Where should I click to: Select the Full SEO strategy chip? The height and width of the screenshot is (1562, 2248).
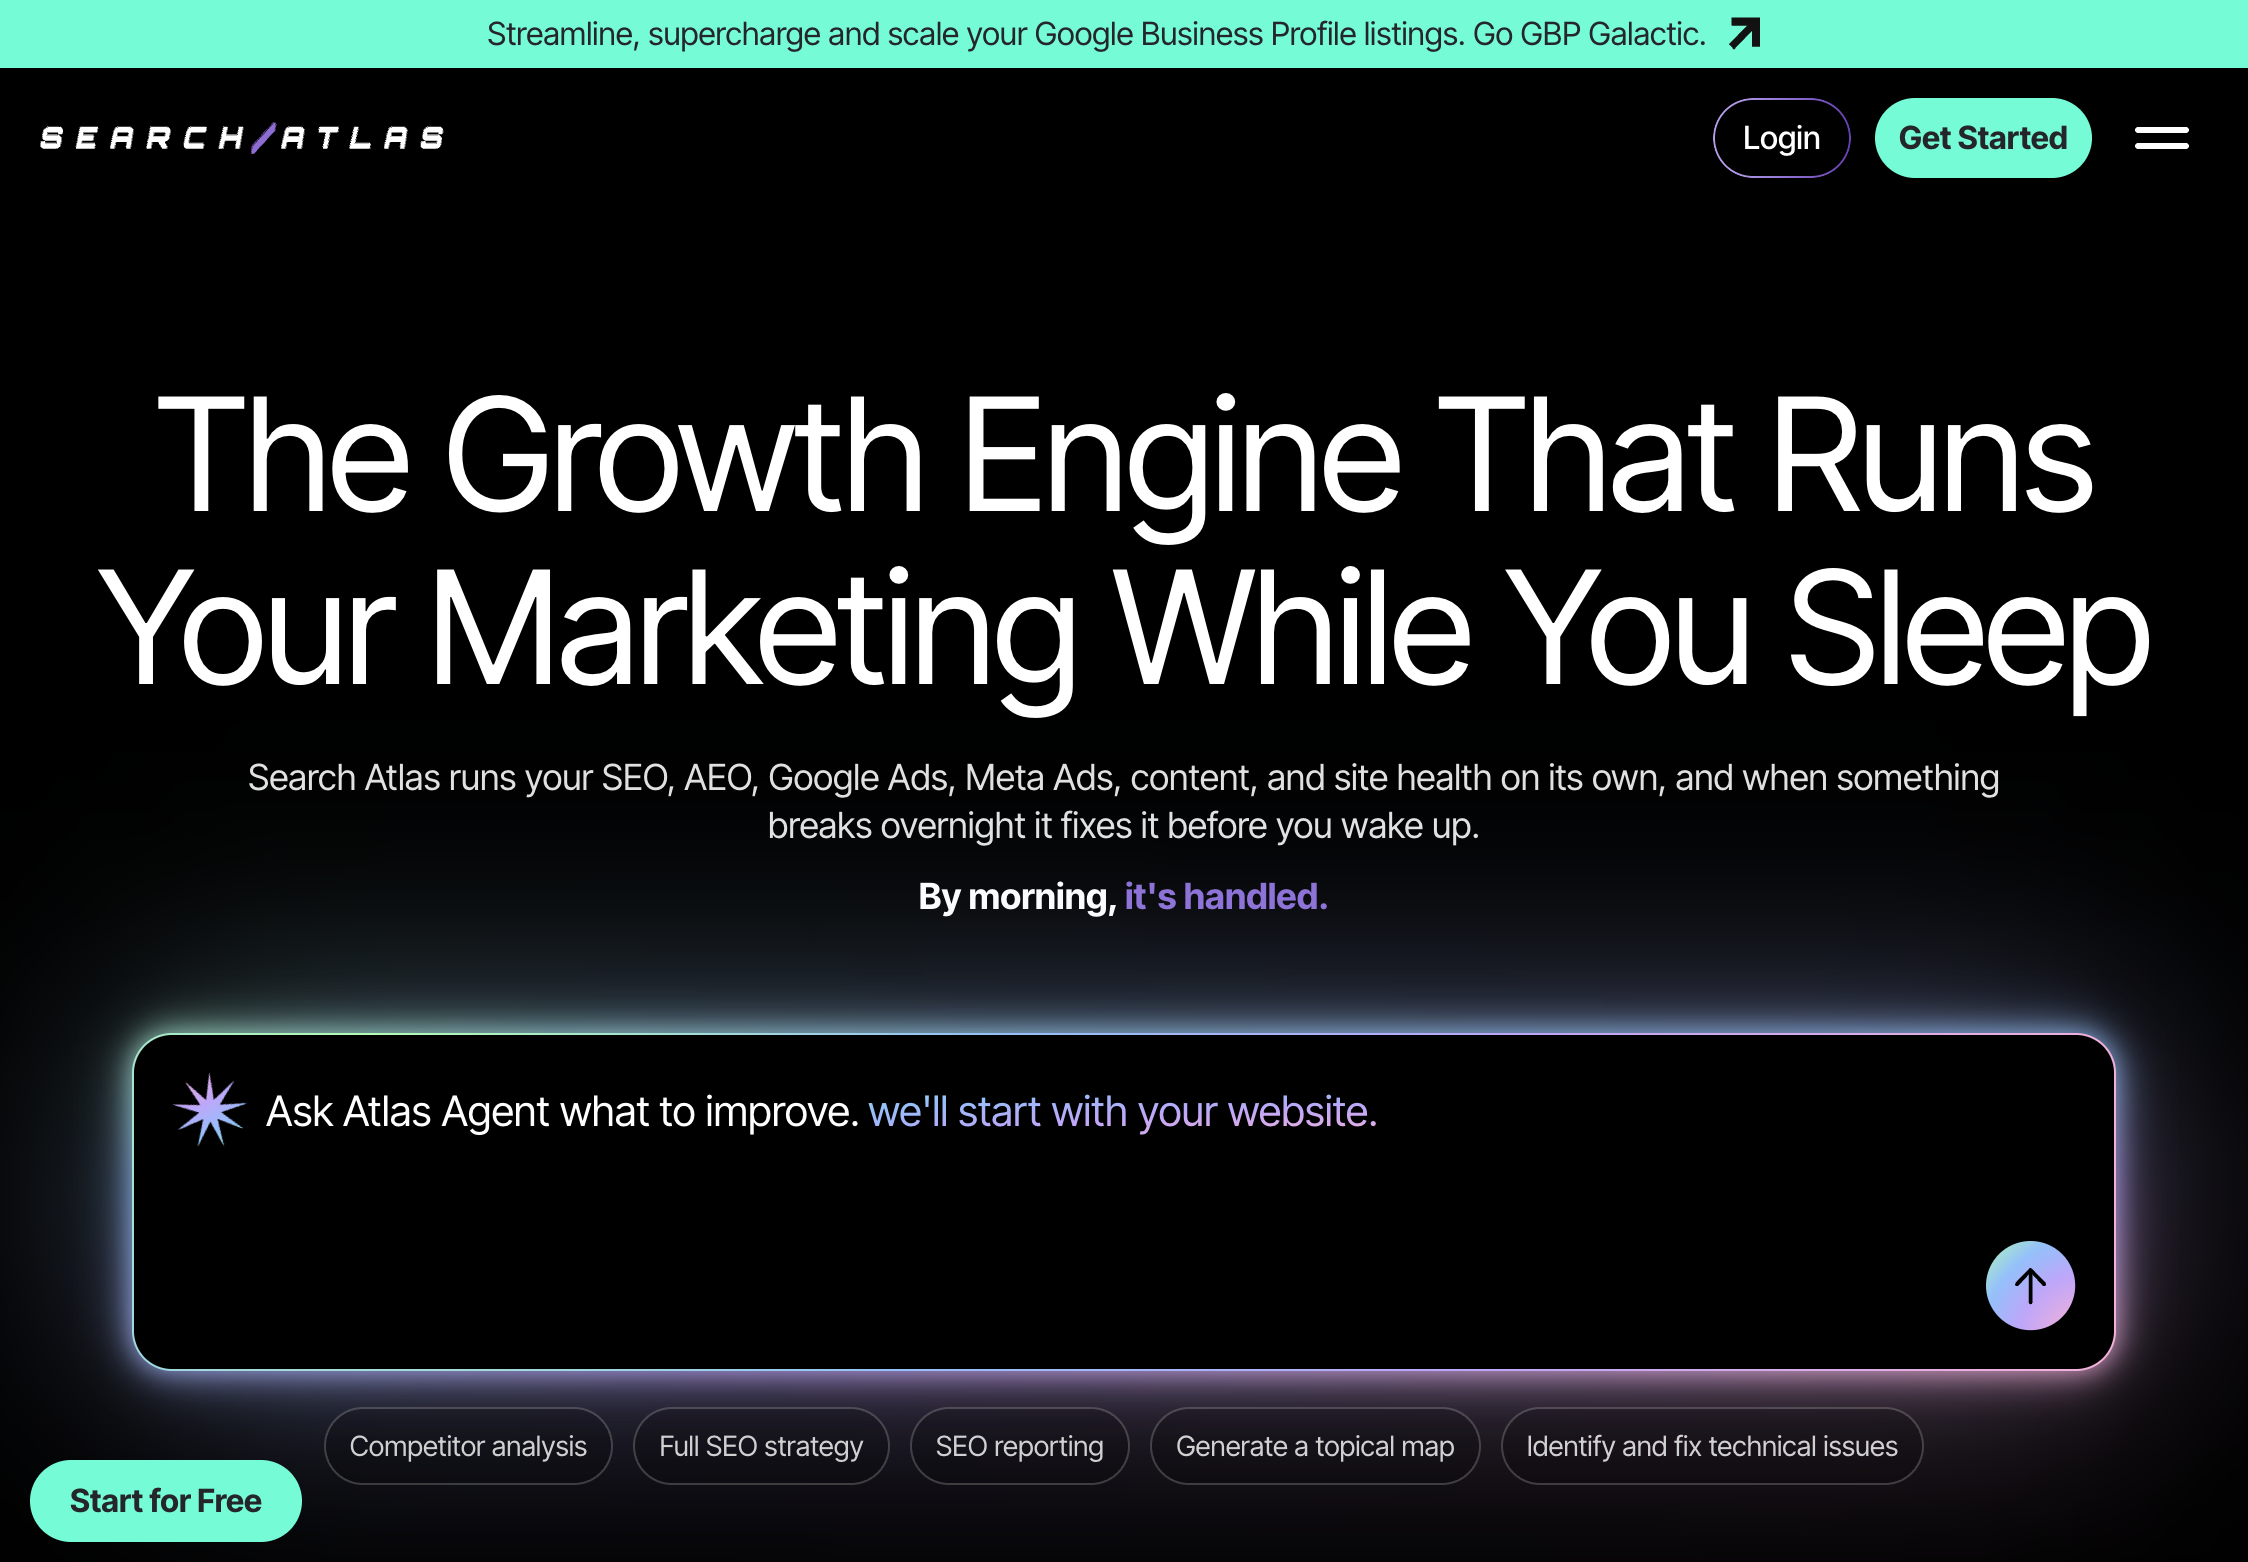pyautogui.click(x=761, y=1446)
